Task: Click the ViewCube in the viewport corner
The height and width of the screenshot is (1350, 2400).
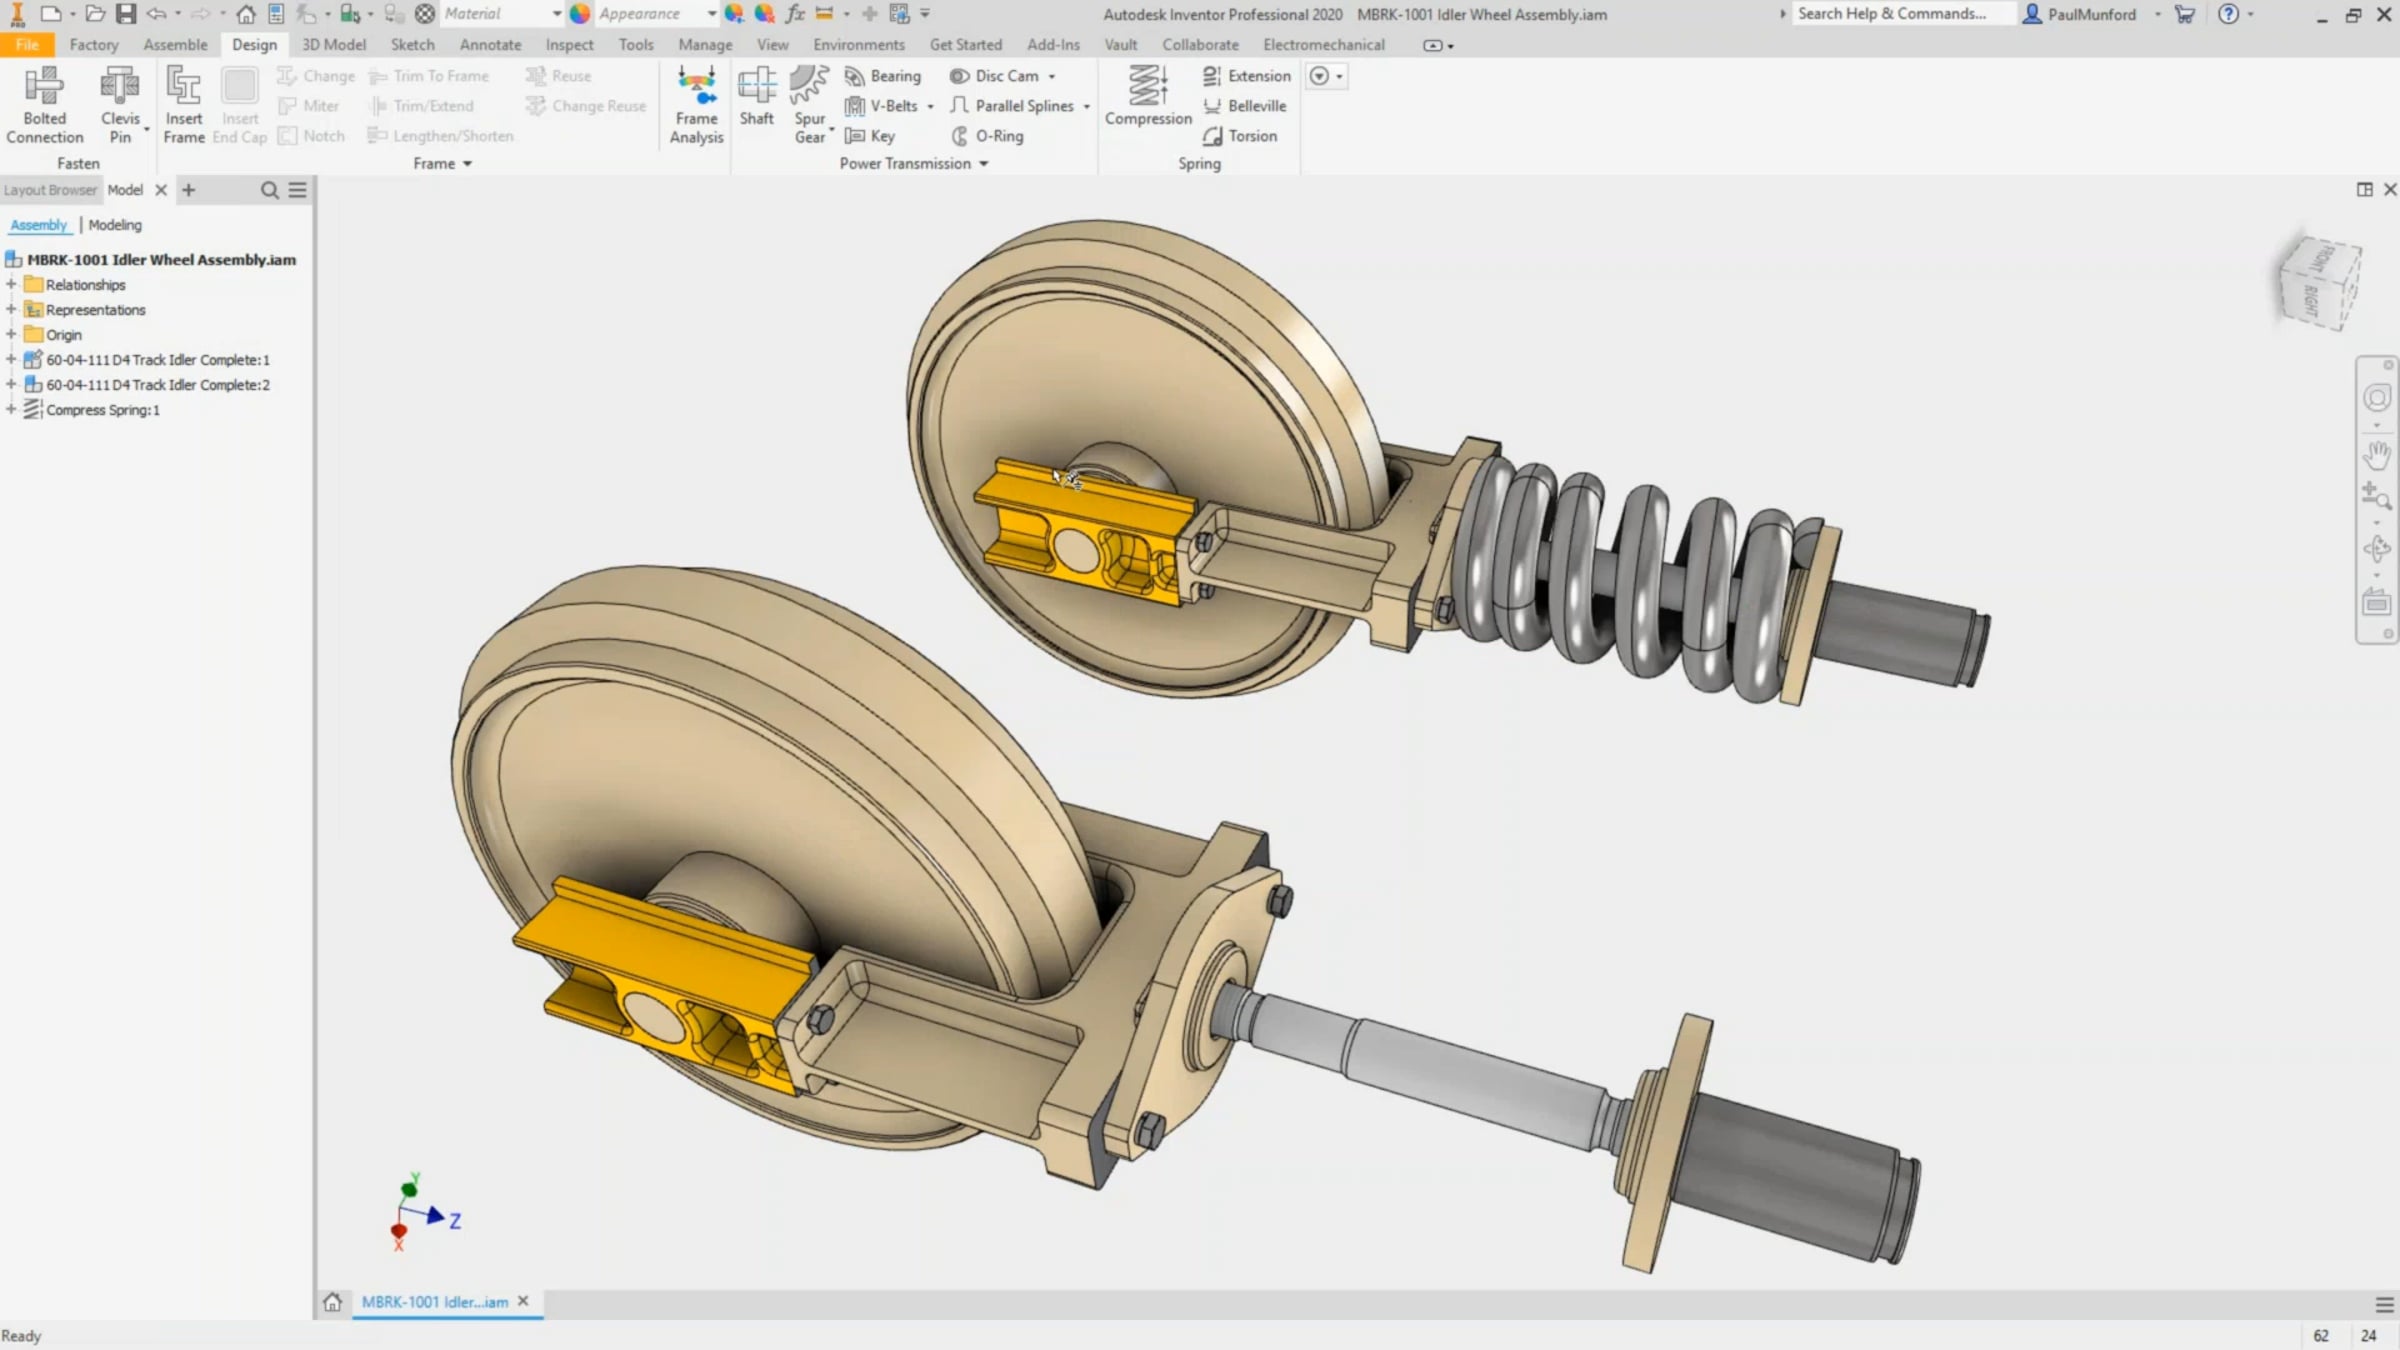Action: (x=2320, y=283)
